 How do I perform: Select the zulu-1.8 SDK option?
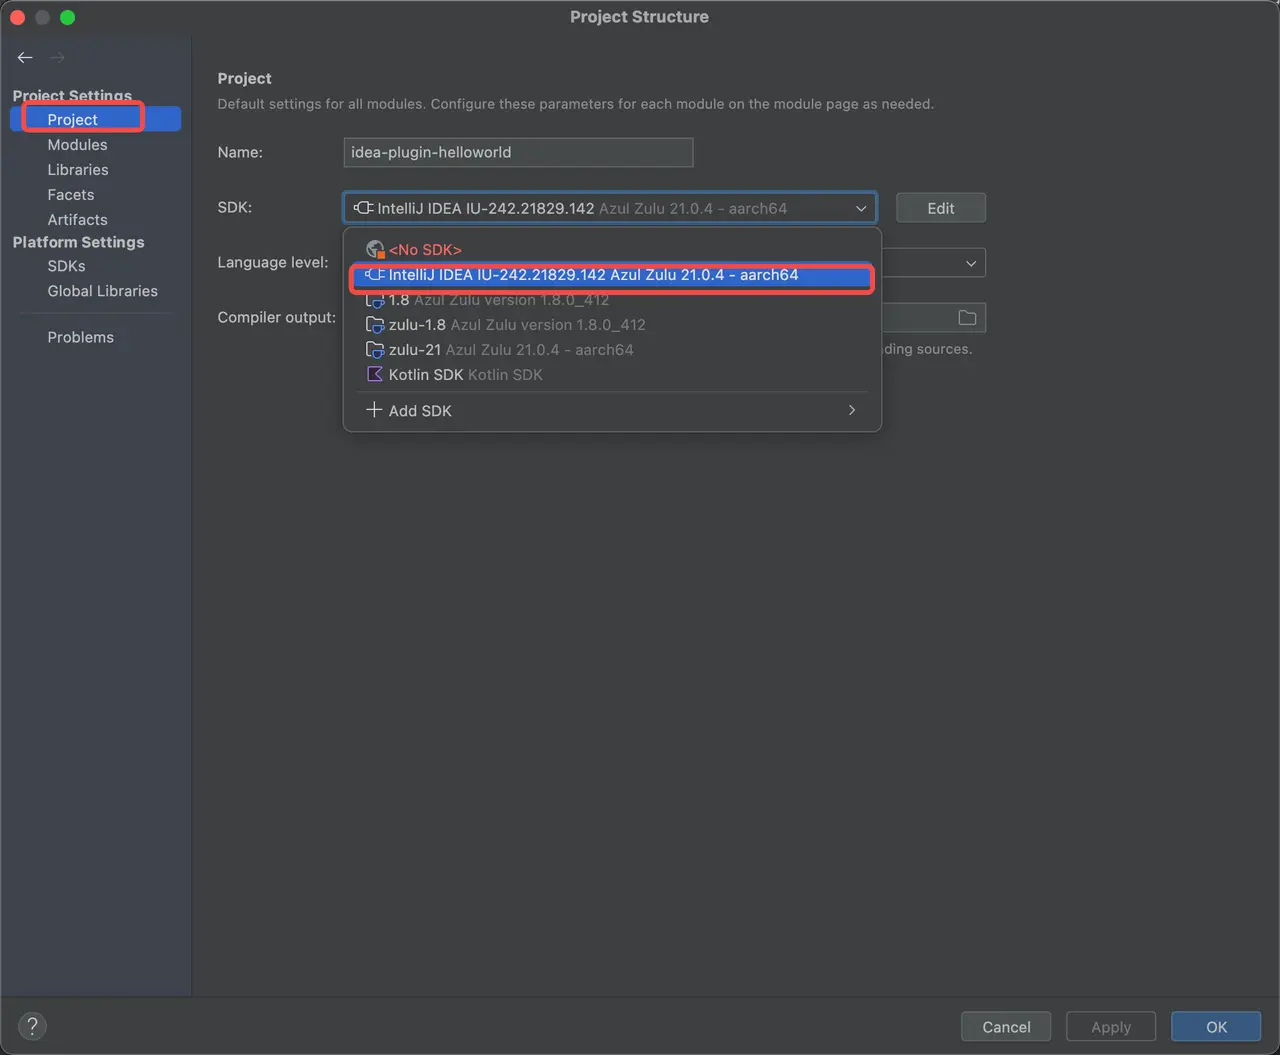pos(612,325)
